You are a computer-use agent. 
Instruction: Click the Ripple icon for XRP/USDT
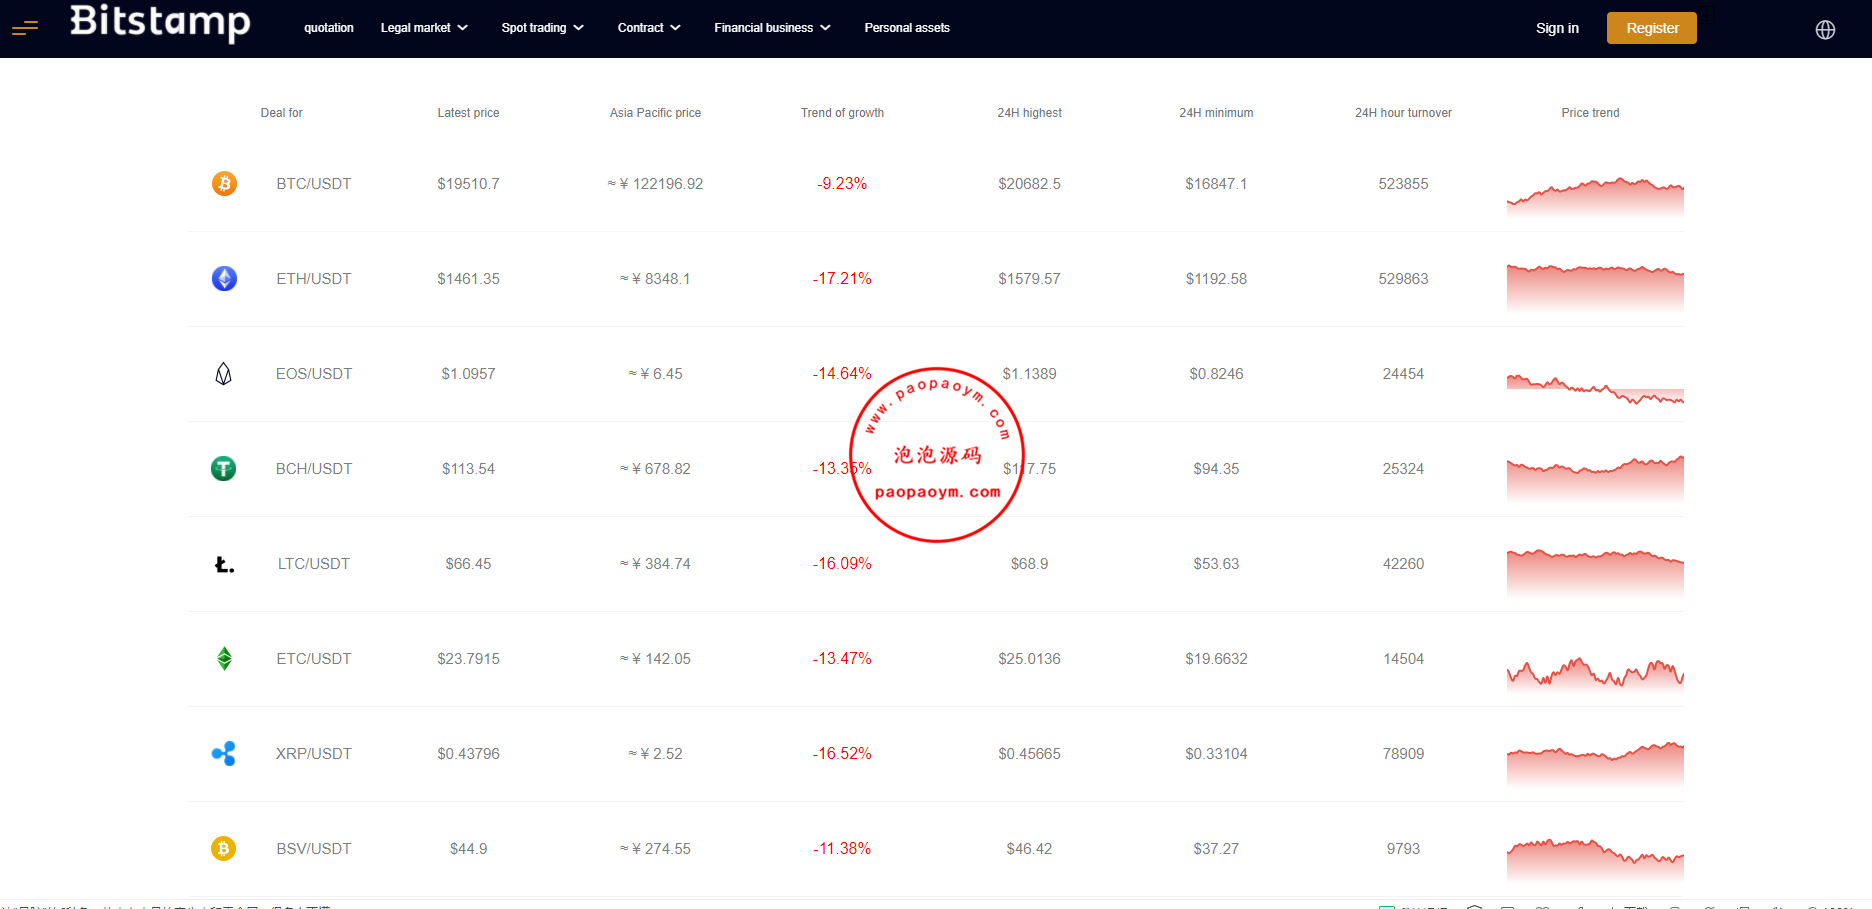[x=224, y=754]
